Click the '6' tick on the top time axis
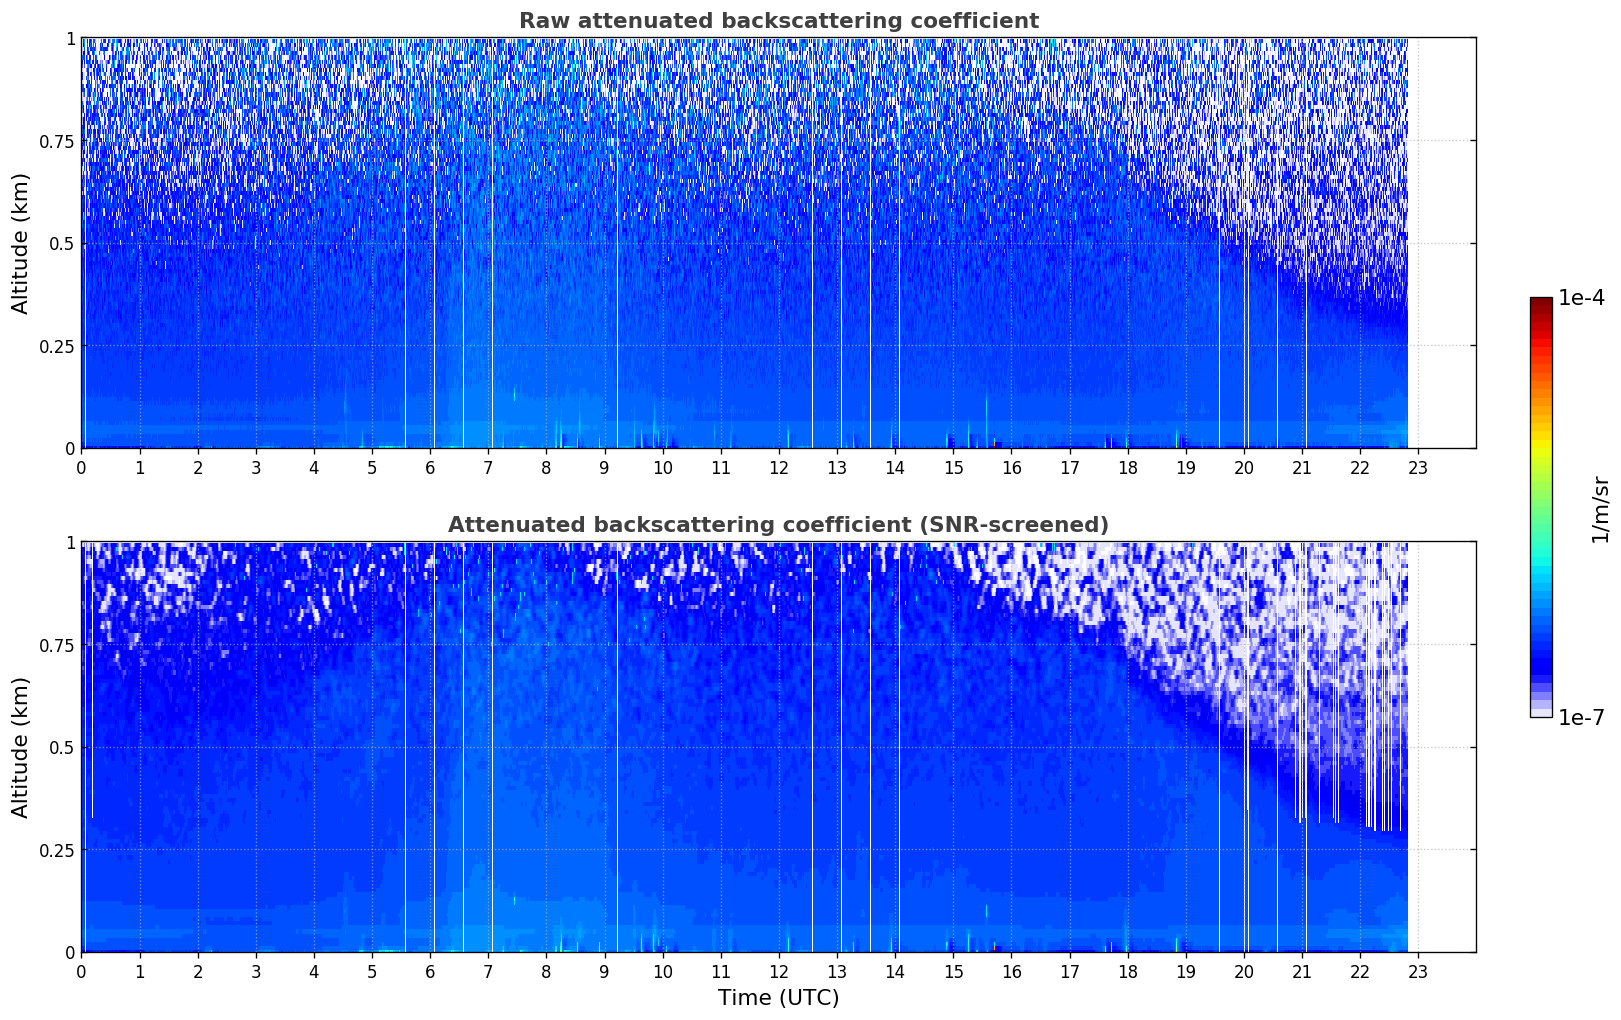 click(430, 467)
